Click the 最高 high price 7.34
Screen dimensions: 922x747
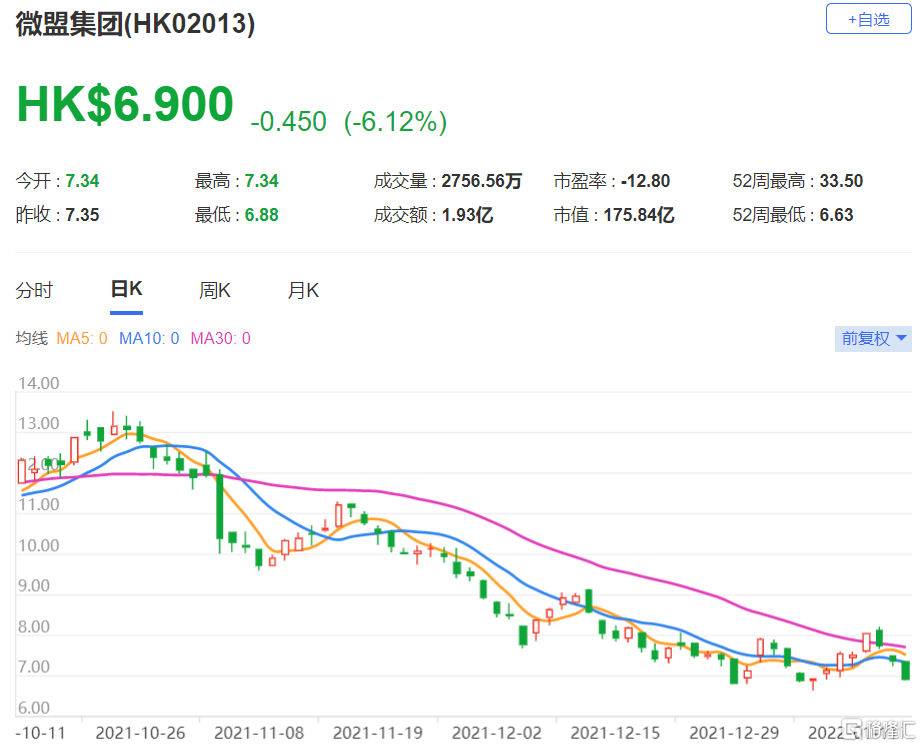tap(262, 181)
